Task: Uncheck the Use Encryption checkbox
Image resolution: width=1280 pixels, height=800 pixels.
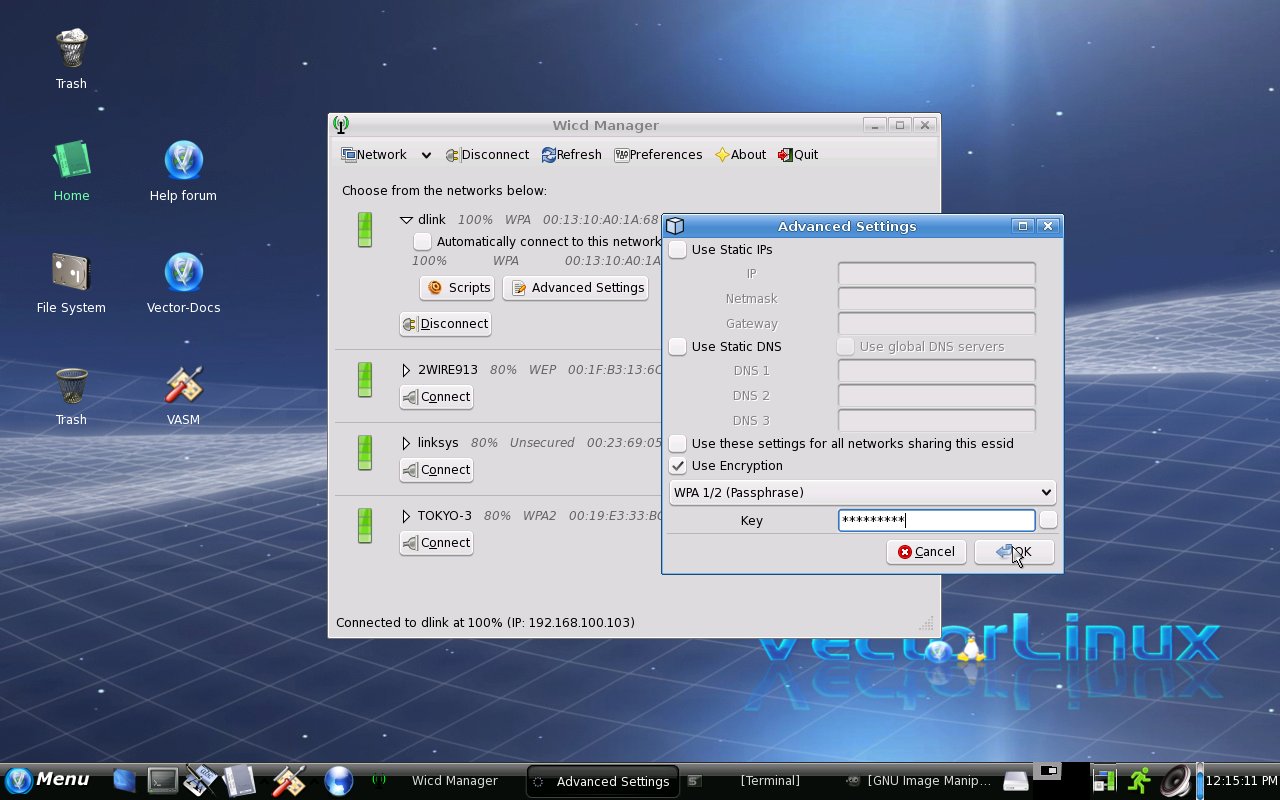Action: [x=678, y=466]
